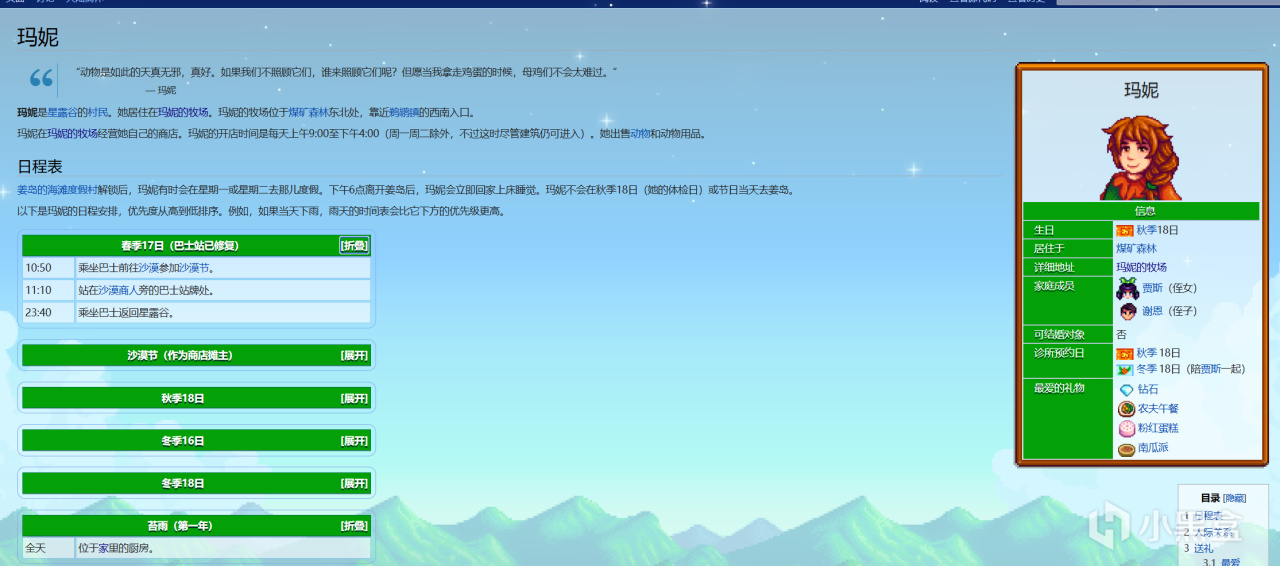
Task: Click the 11:10 time cell
Action: [48, 290]
